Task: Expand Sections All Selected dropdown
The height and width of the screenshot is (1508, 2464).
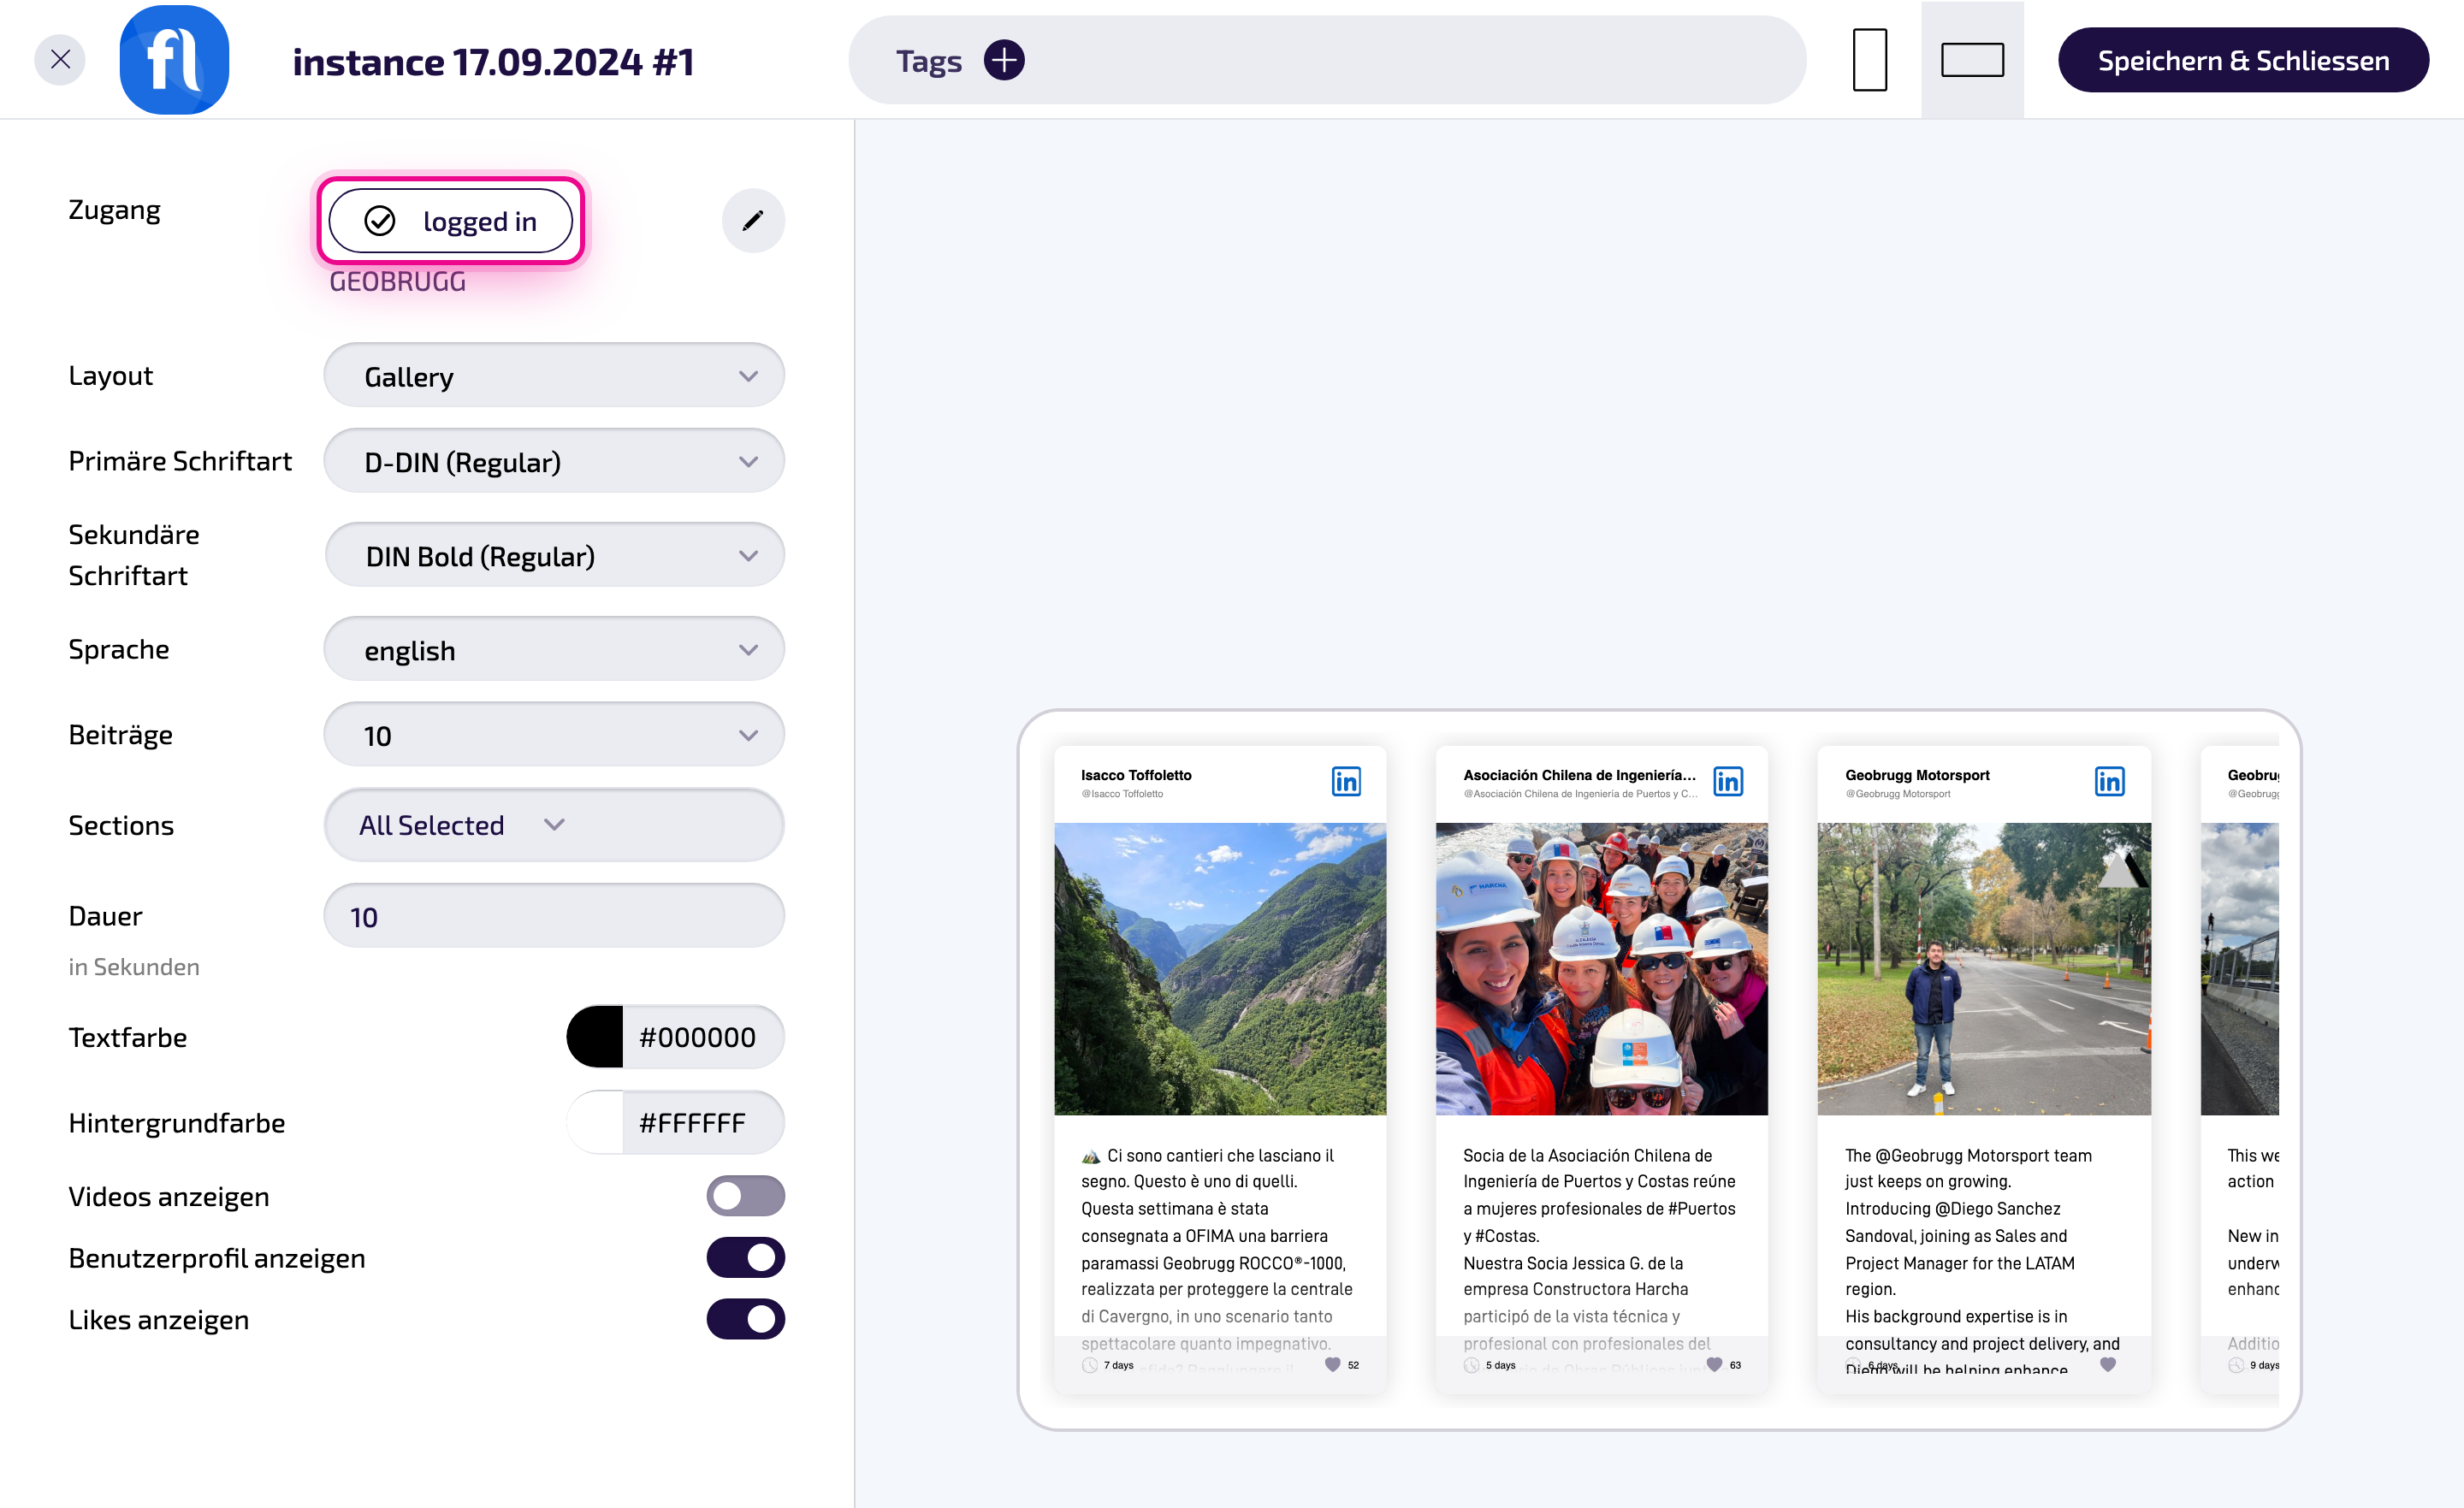Action: pos(554,825)
